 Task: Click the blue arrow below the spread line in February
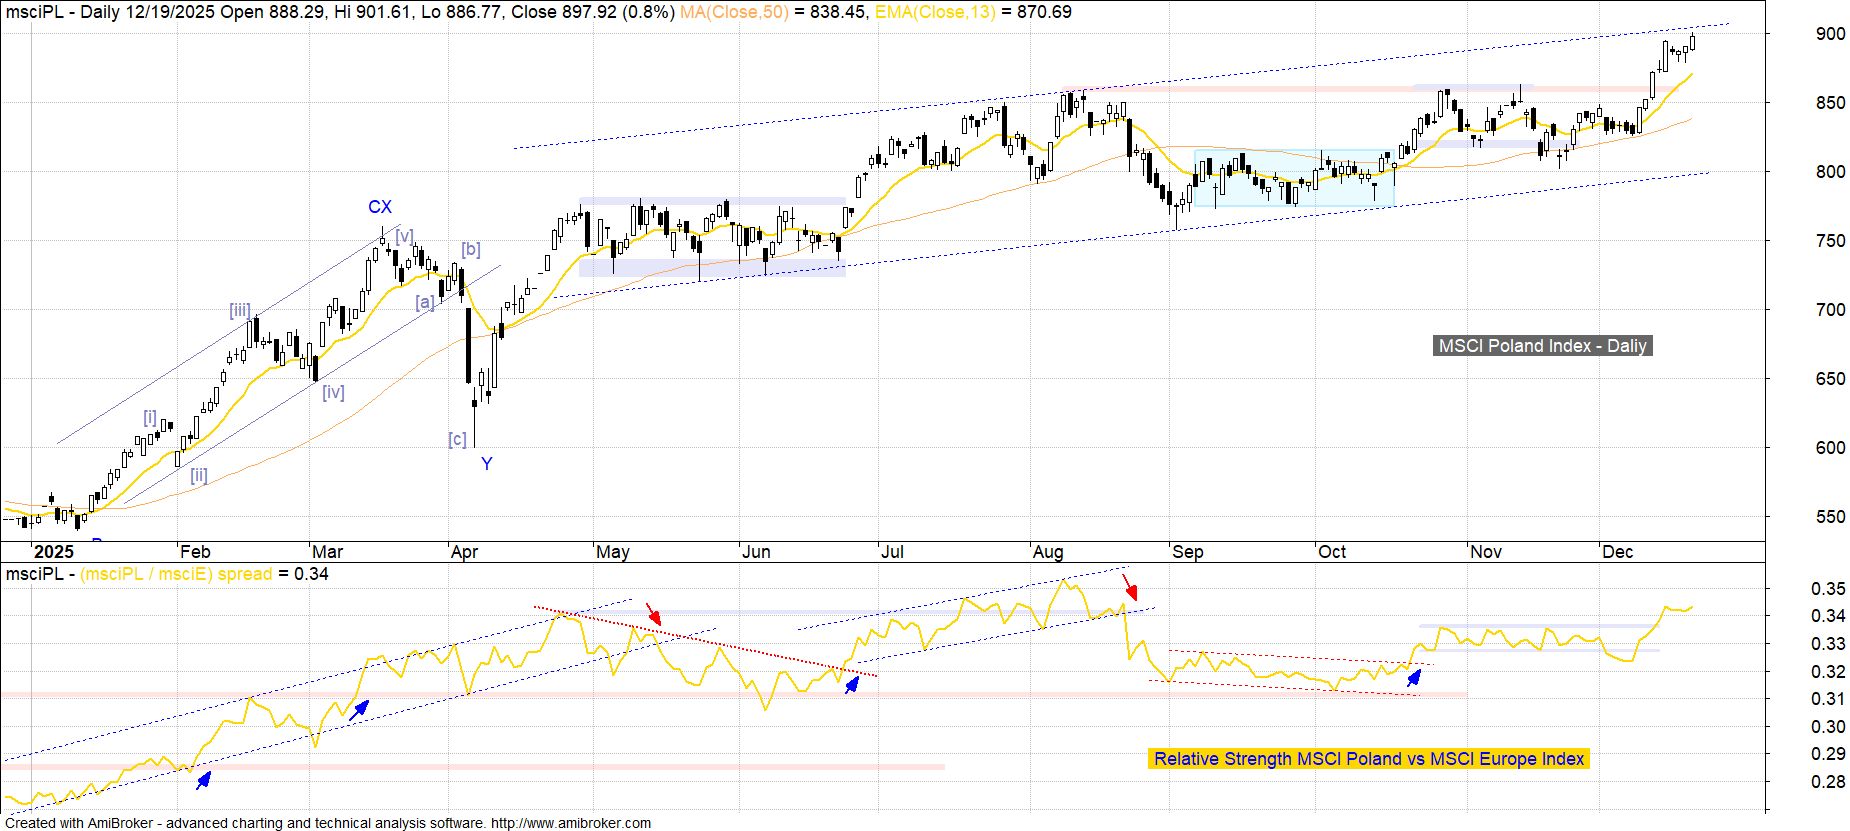point(204,780)
